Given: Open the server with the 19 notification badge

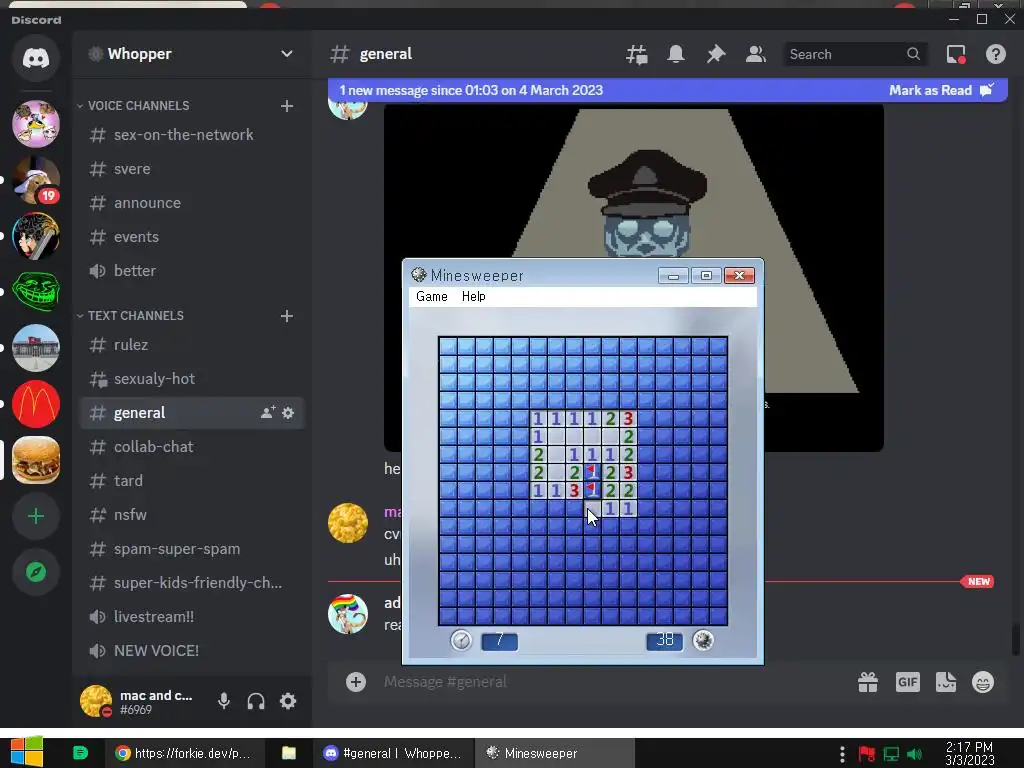Looking at the screenshot, I should pyautogui.click(x=36, y=180).
